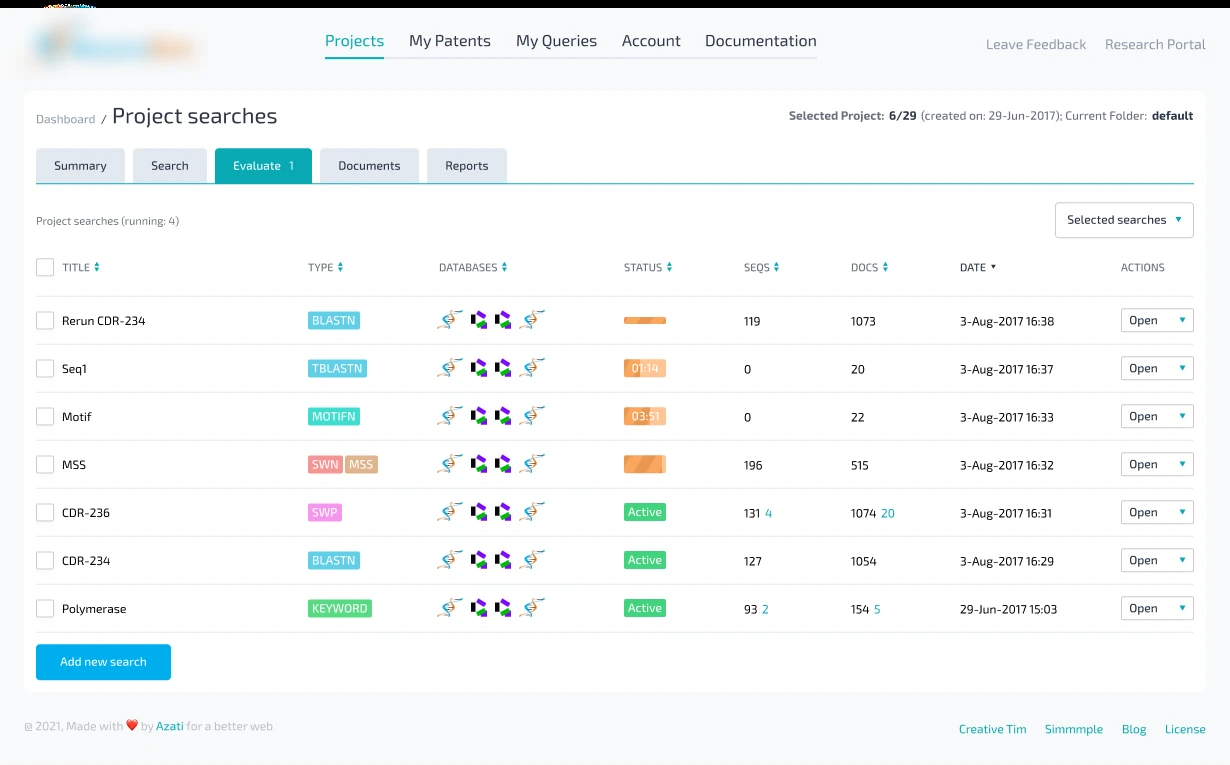This screenshot has width=1230, height=765.
Task: Click first DNA helix database icon in Motif row
Action: [451, 416]
